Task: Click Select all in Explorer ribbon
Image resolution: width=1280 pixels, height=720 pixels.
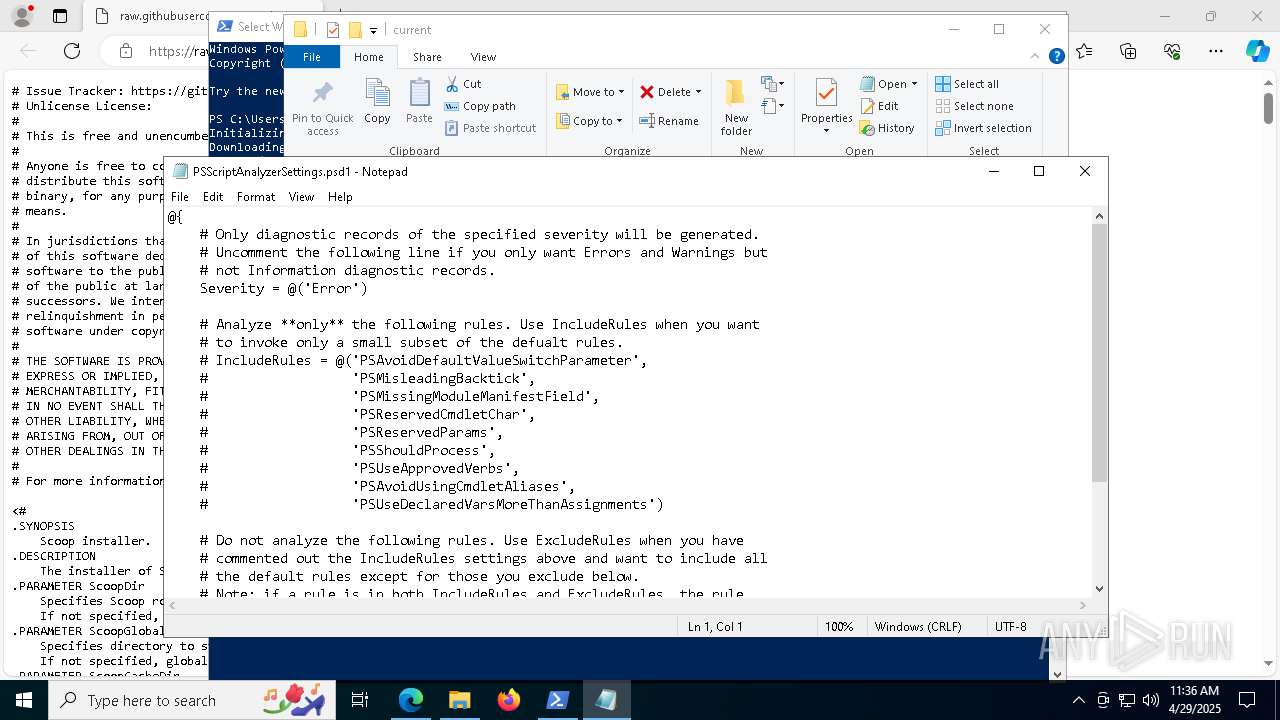Action: pos(967,84)
